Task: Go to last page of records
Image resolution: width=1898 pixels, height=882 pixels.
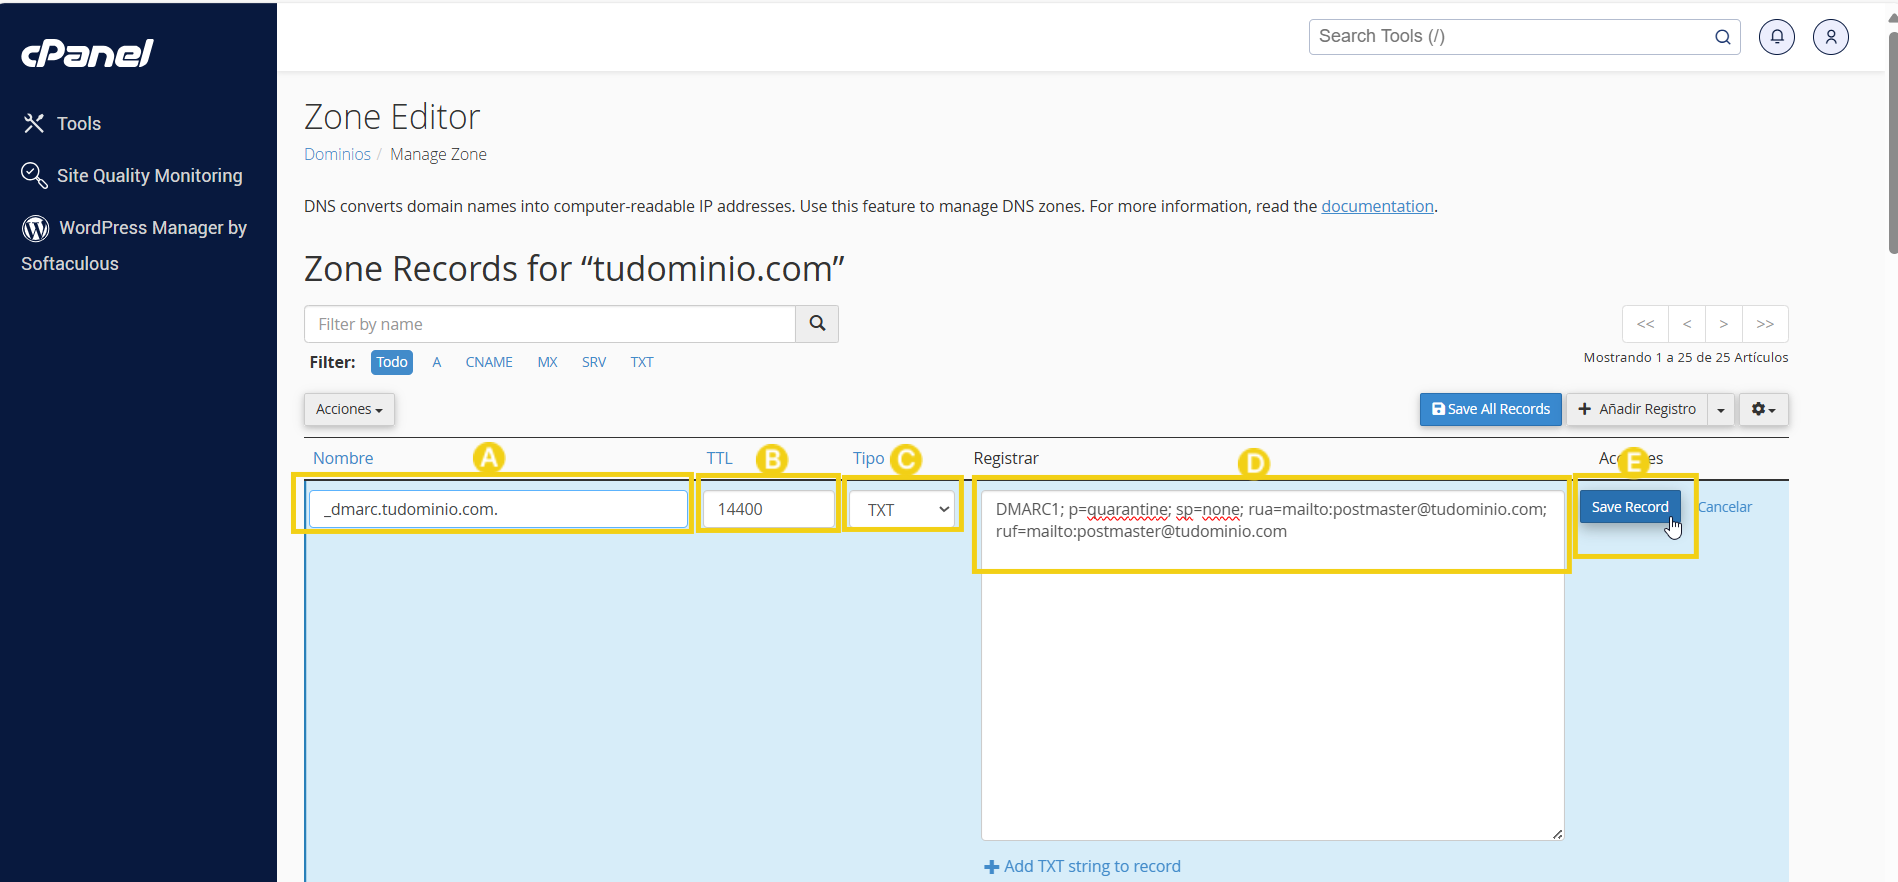Action: click(x=1765, y=324)
